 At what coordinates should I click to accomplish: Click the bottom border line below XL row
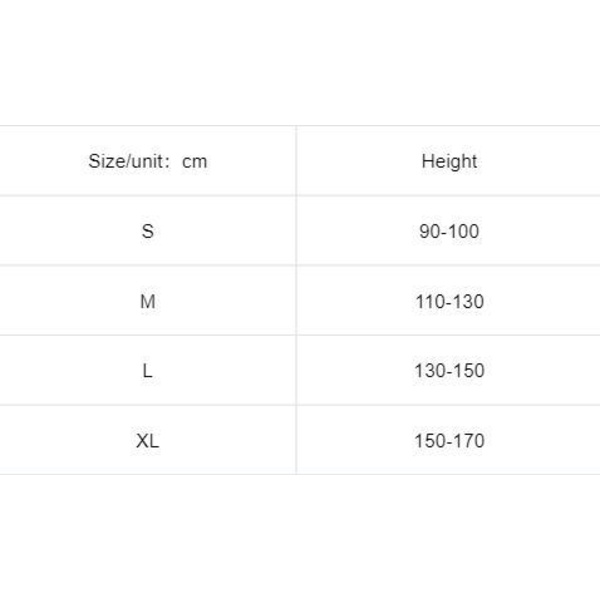pos(300,474)
